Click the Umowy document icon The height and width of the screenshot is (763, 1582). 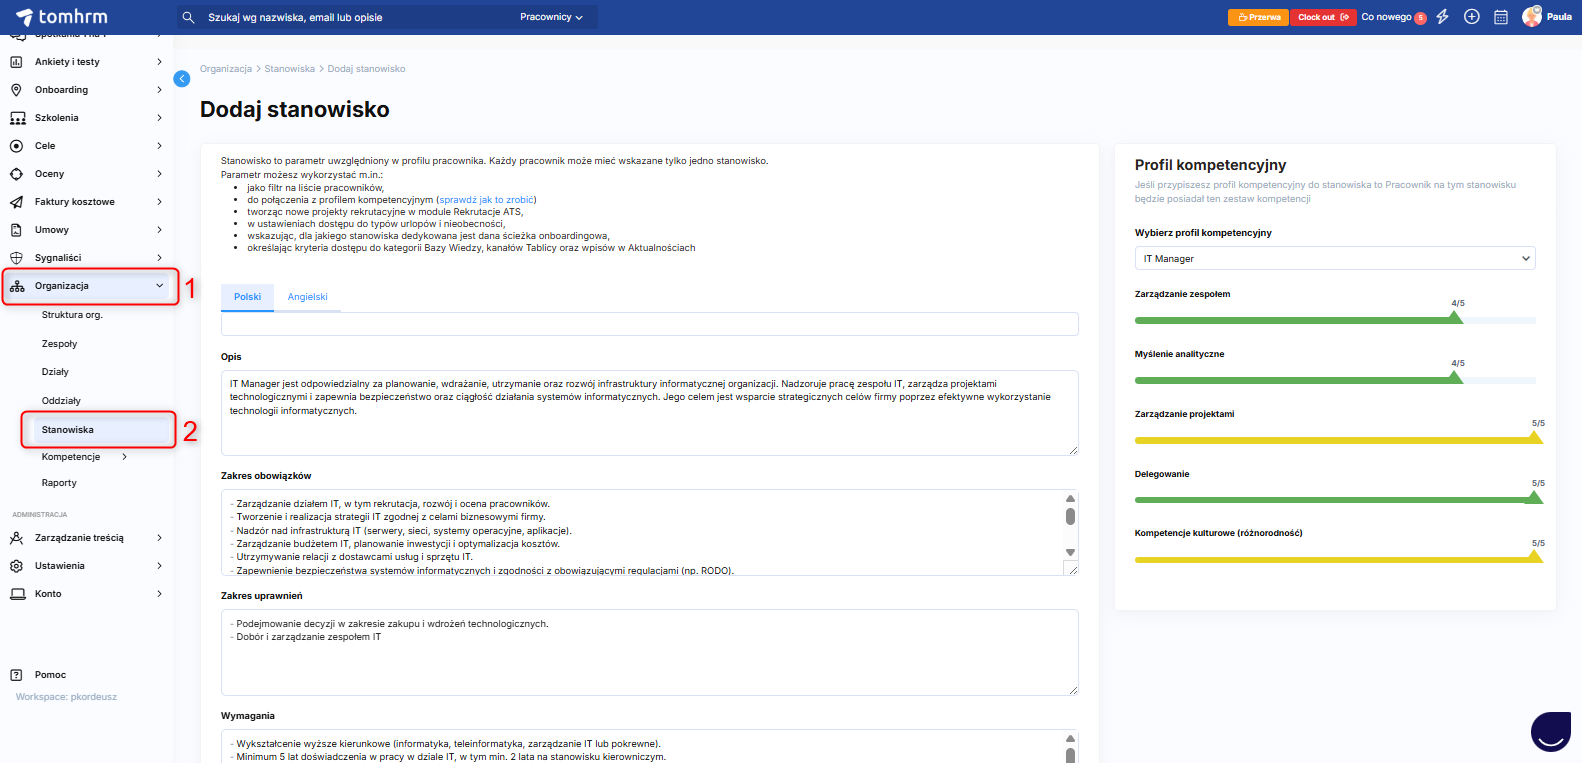[16, 230]
